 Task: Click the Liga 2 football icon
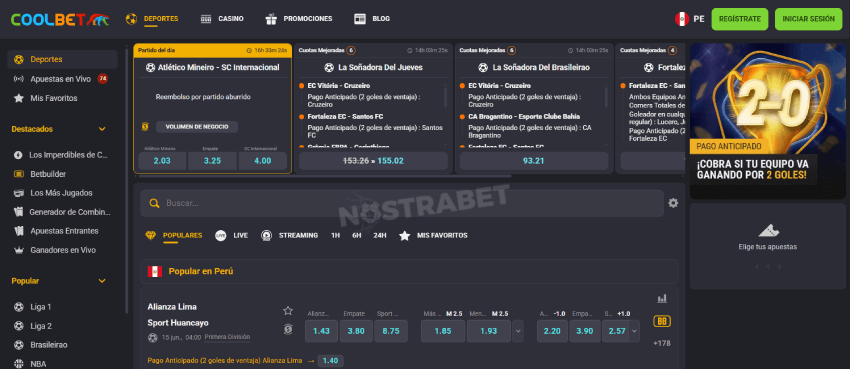coord(19,326)
